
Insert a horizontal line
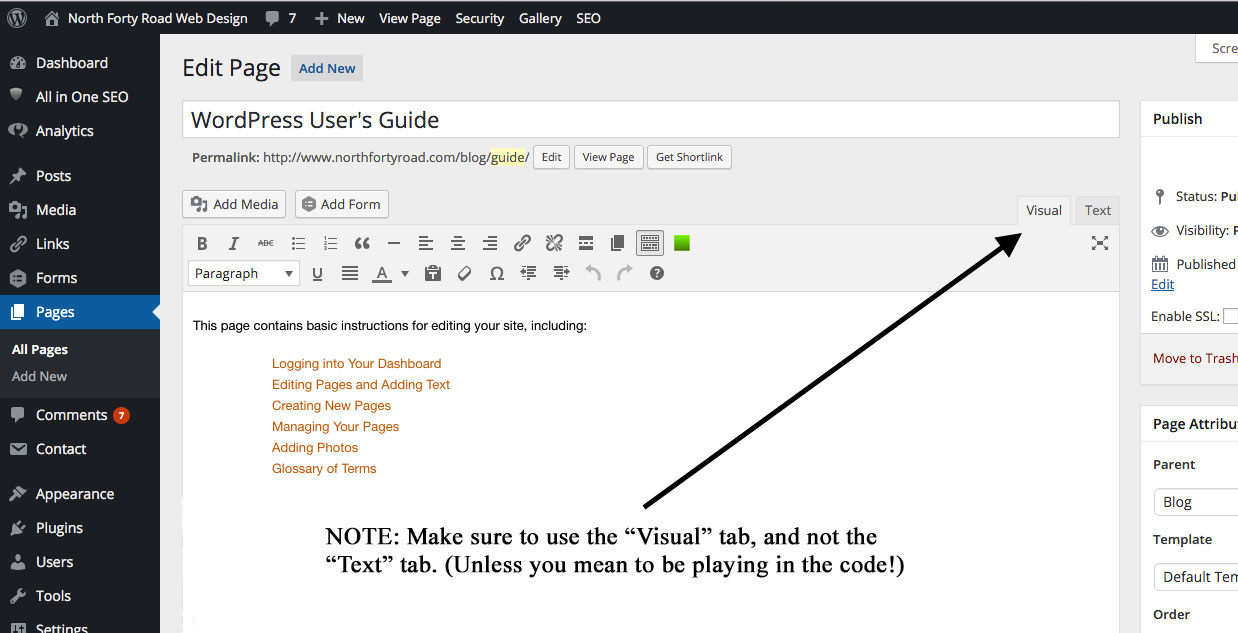(394, 243)
